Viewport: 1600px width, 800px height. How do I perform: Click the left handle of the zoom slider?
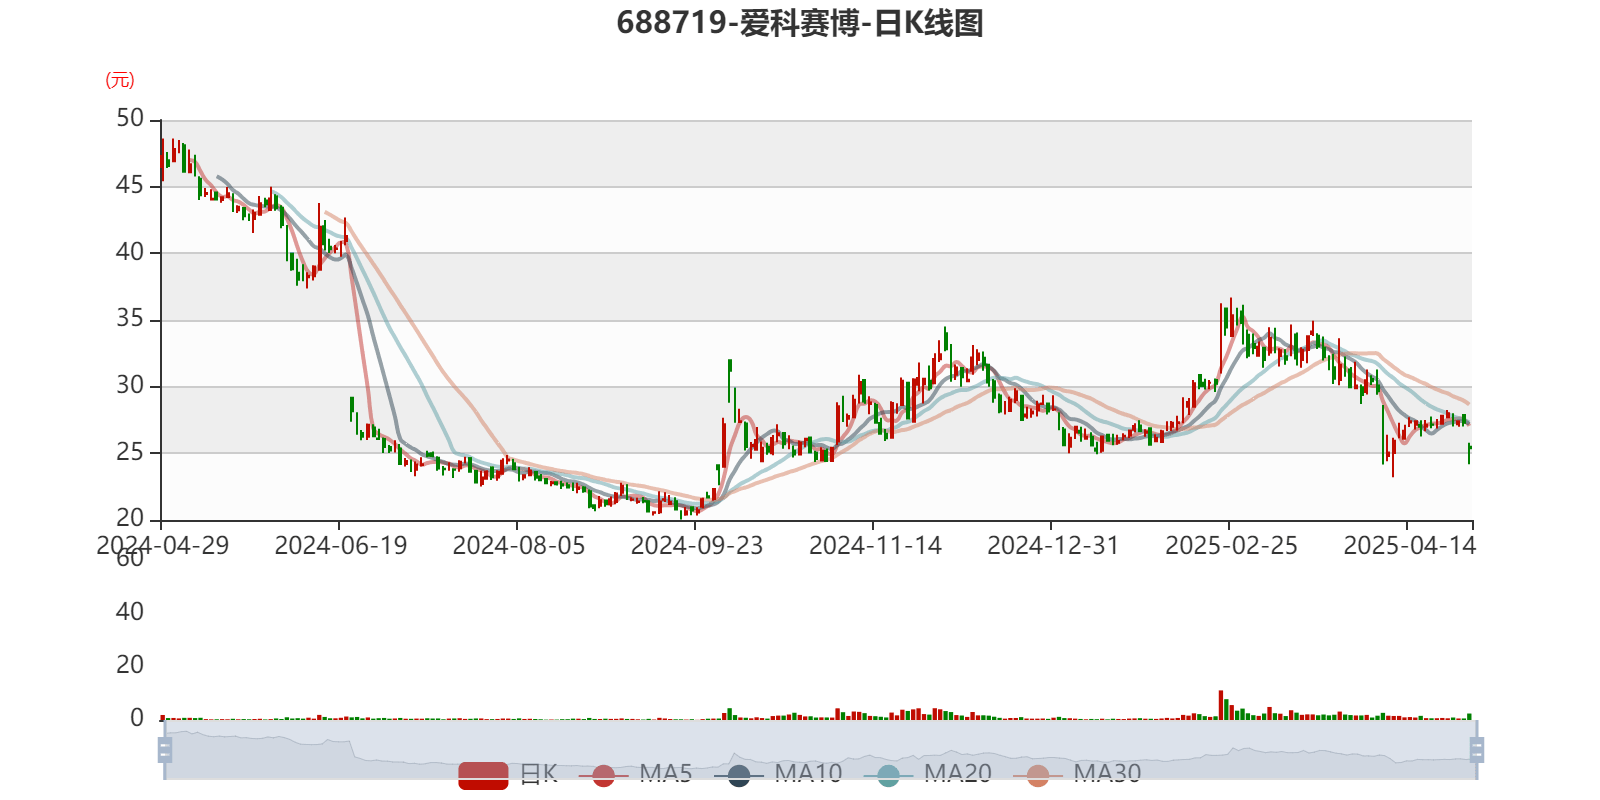(165, 750)
